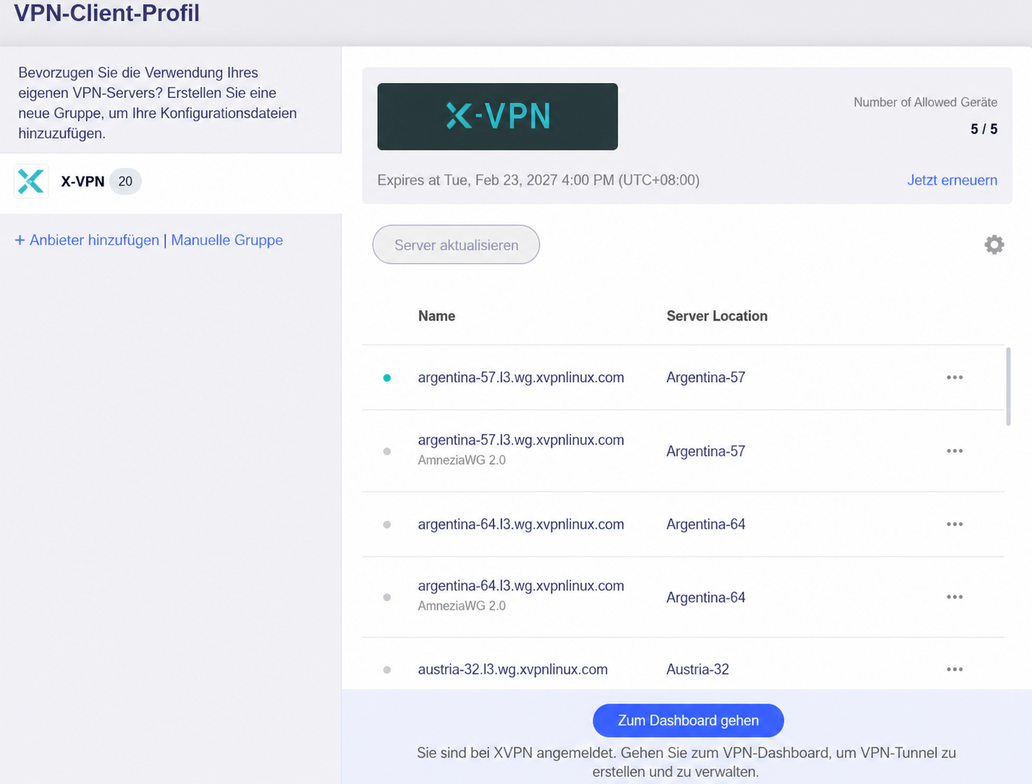Open more options for argentina-64 AmneziaWG row
This screenshot has height=784, width=1032.
pos(954,597)
